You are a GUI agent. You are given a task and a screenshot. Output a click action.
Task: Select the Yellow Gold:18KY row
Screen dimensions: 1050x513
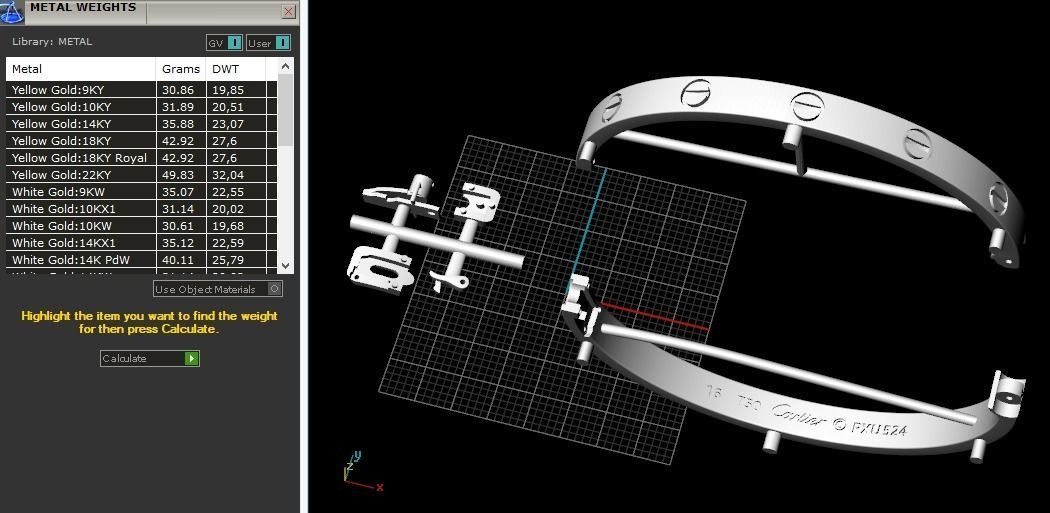tap(141, 141)
